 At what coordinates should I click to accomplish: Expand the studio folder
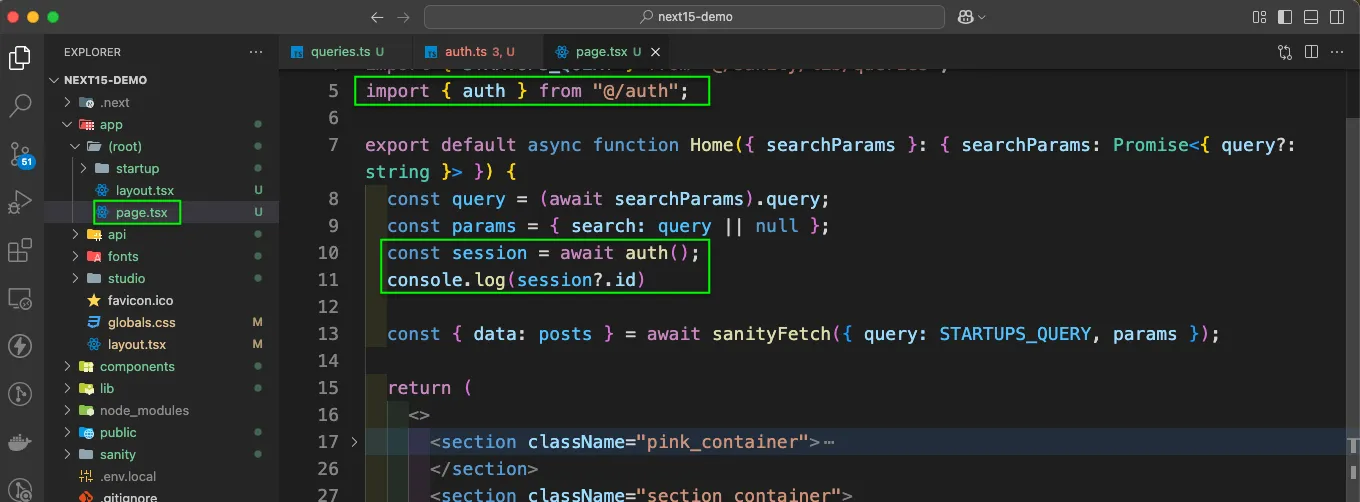point(76,278)
